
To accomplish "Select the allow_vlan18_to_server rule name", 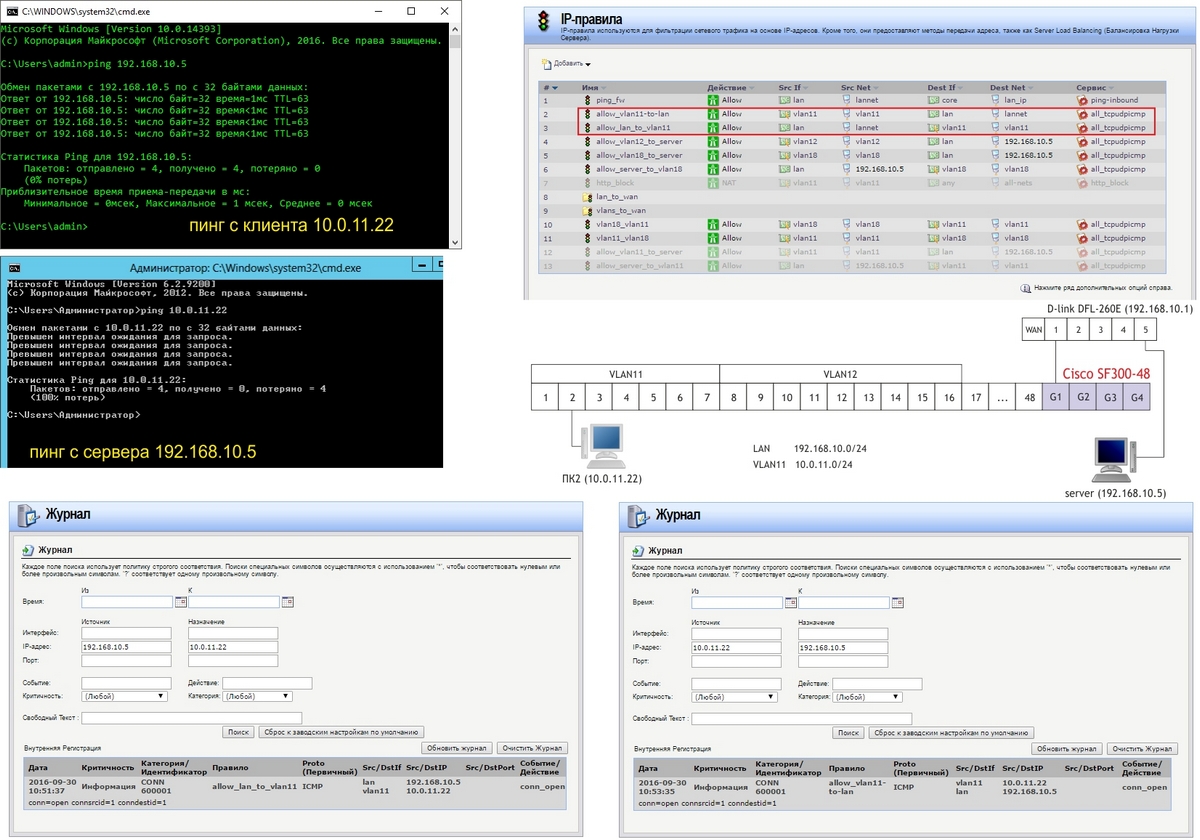I will [639, 156].
